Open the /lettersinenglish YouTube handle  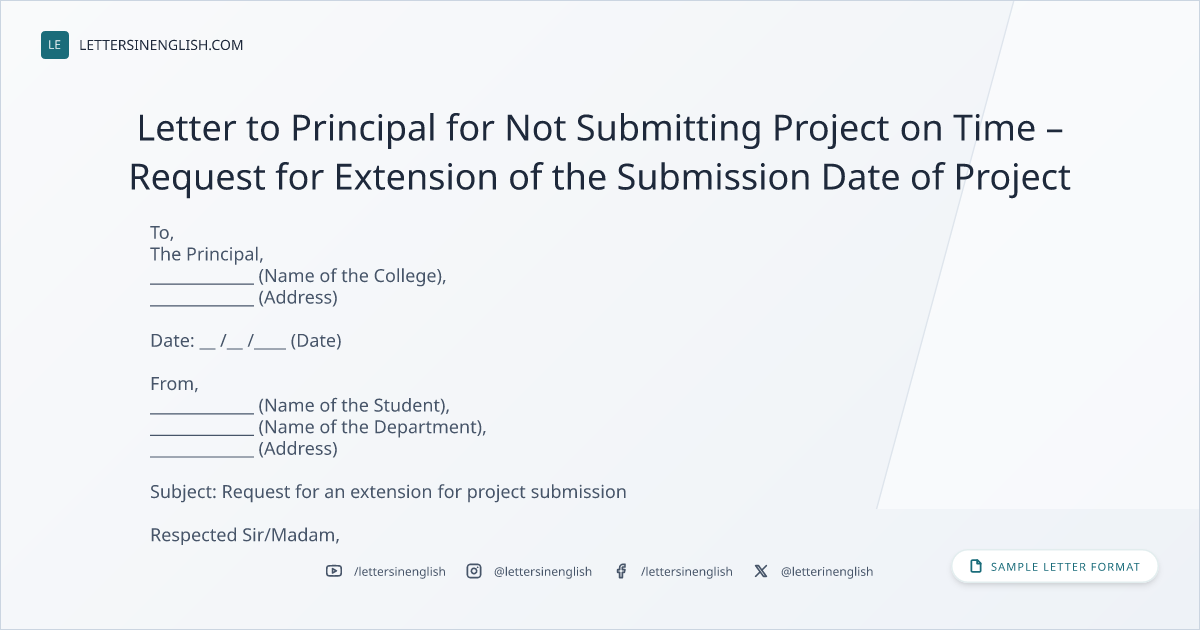(x=400, y=572)
